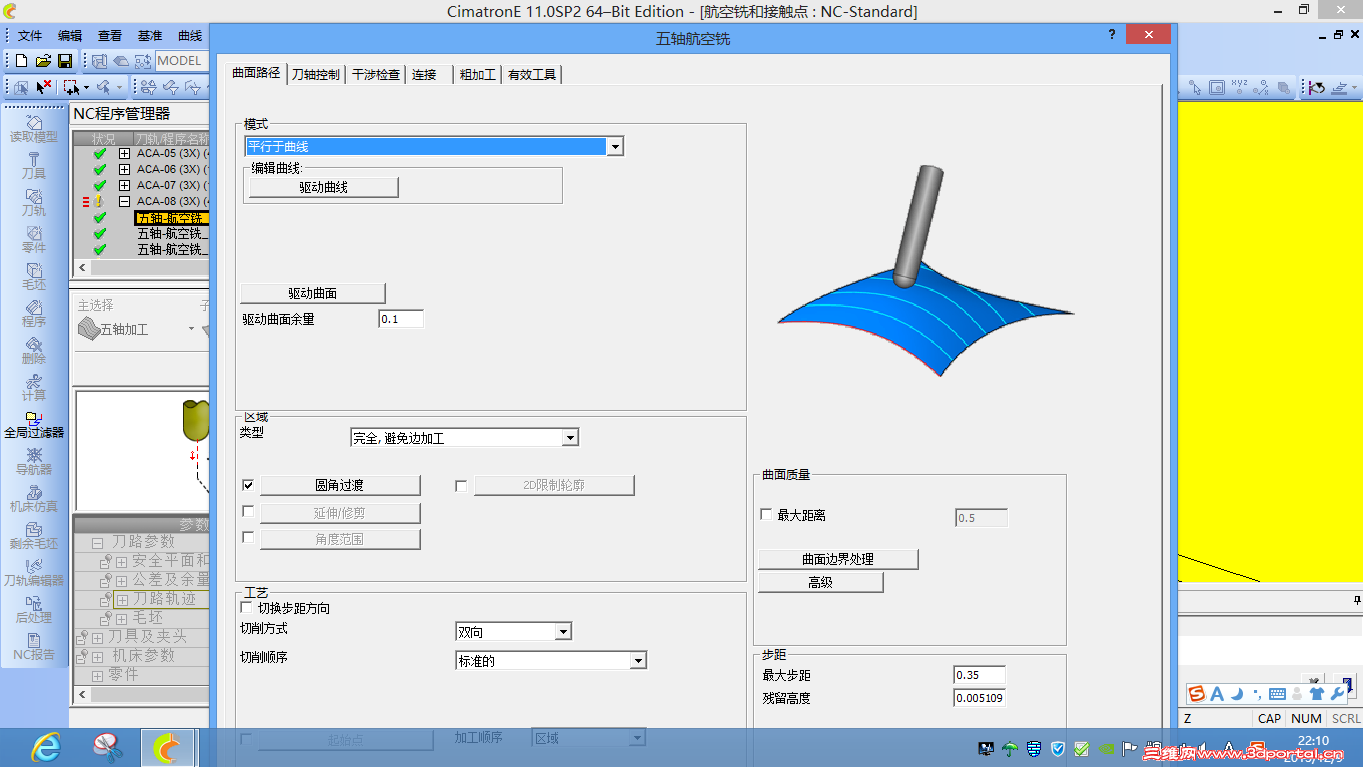Expand the ACA-06 (3X) tree node

[124, 170]
